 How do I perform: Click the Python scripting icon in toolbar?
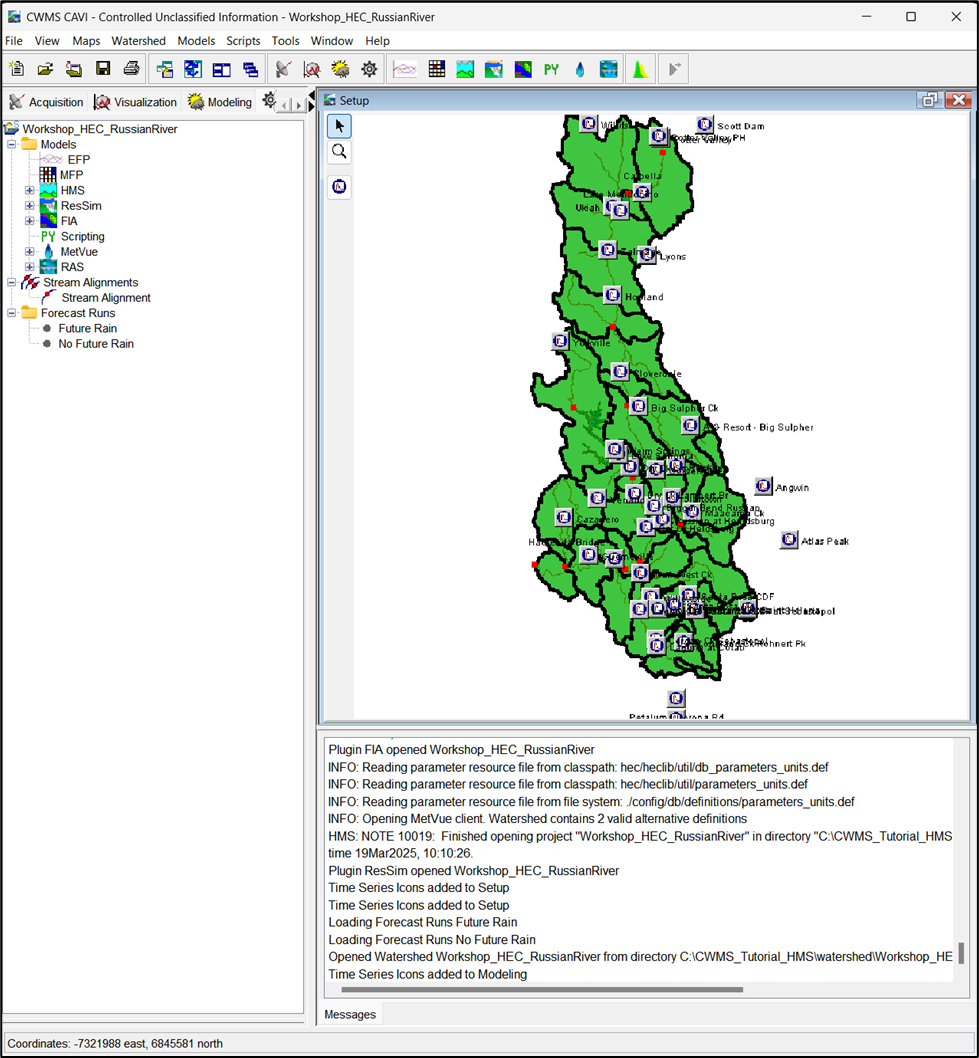coord(551,69)
